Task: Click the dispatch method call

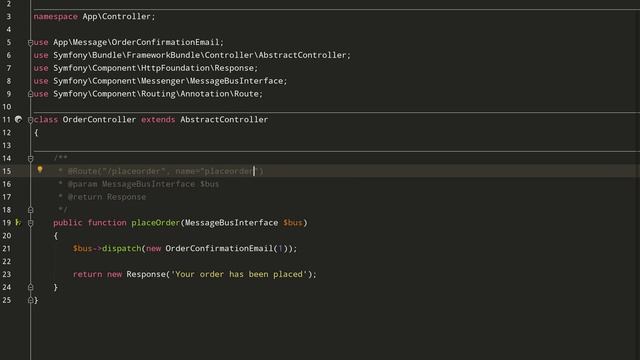Action: tap(121, 248)
